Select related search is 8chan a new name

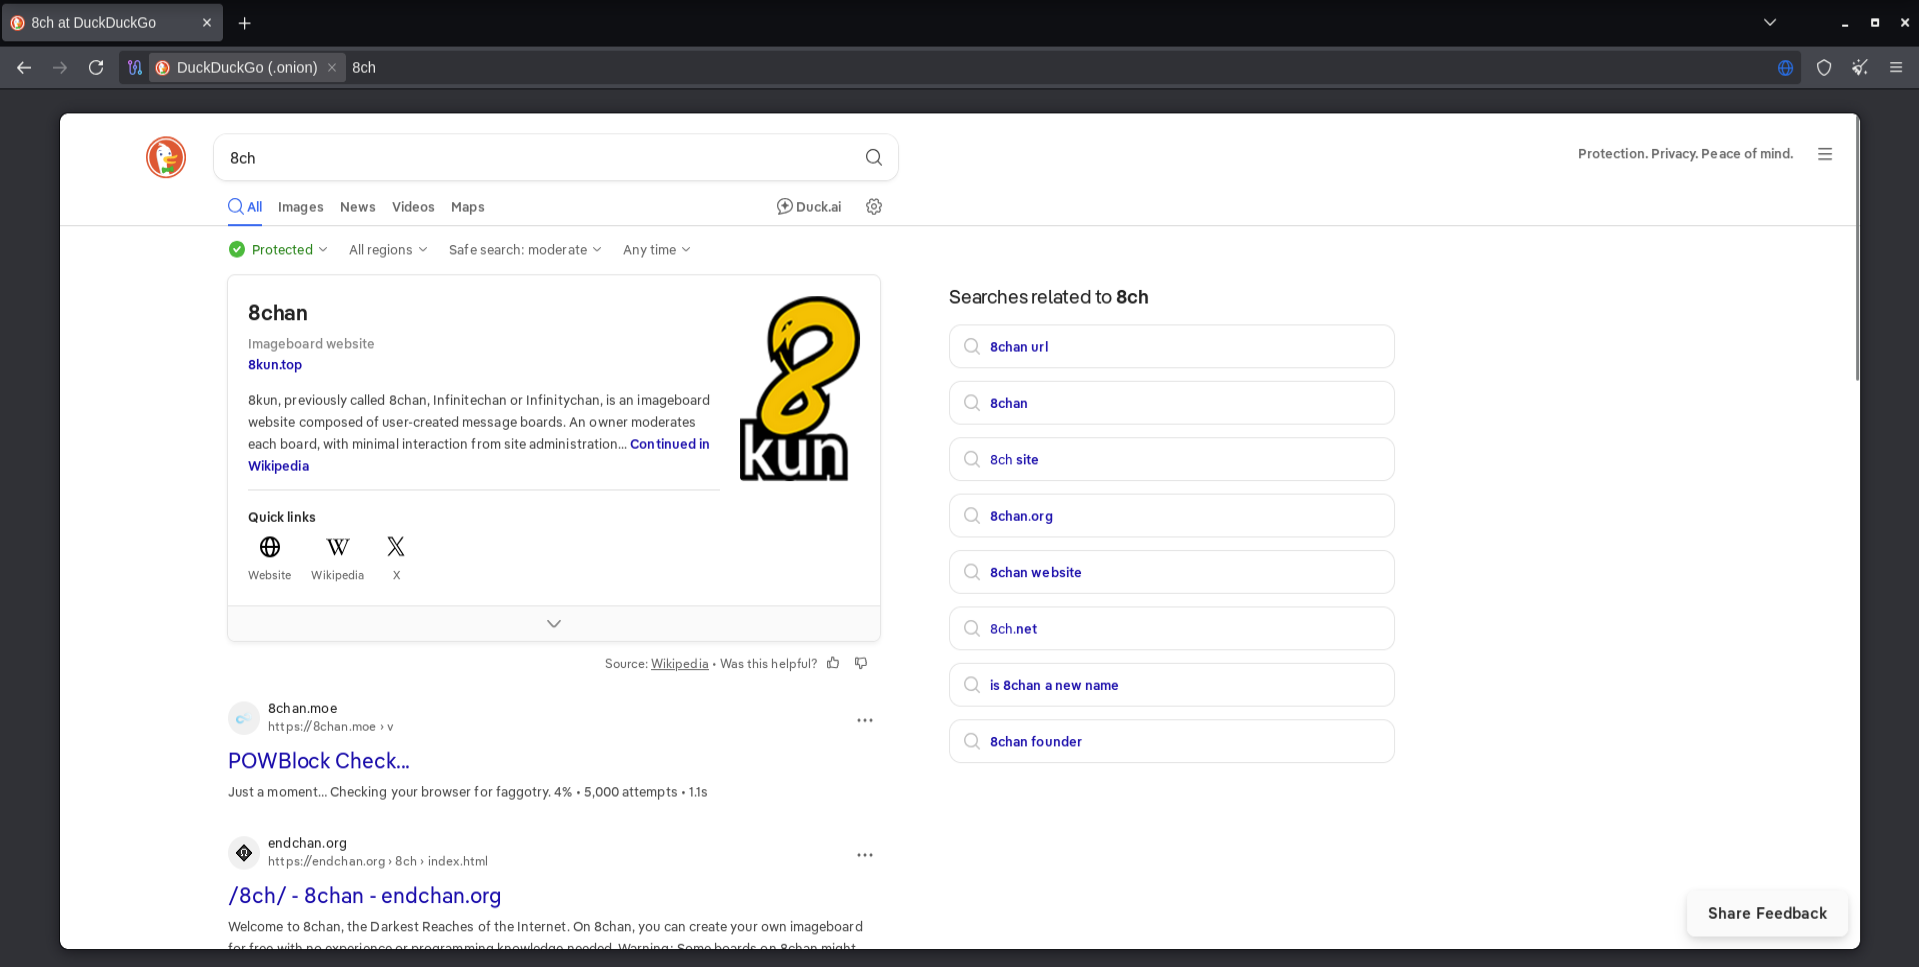click(x=1172, y=685)
